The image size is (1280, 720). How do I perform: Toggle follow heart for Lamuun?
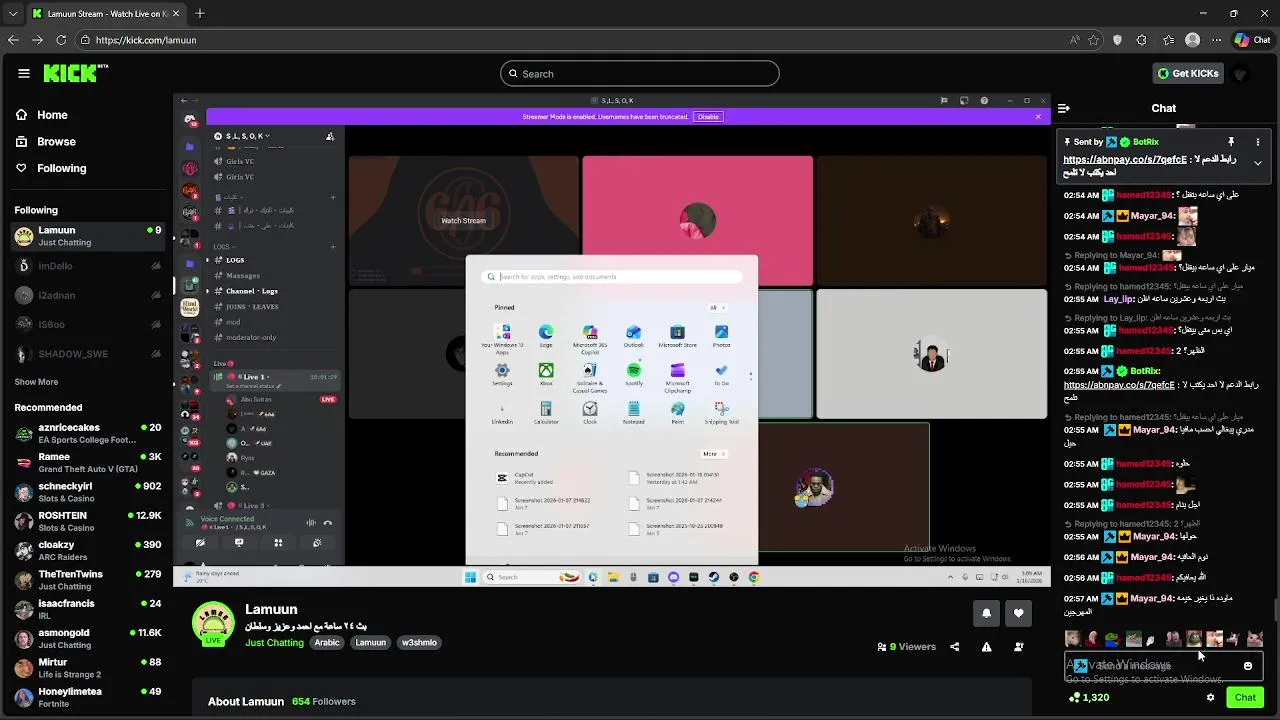[1018, 613]
